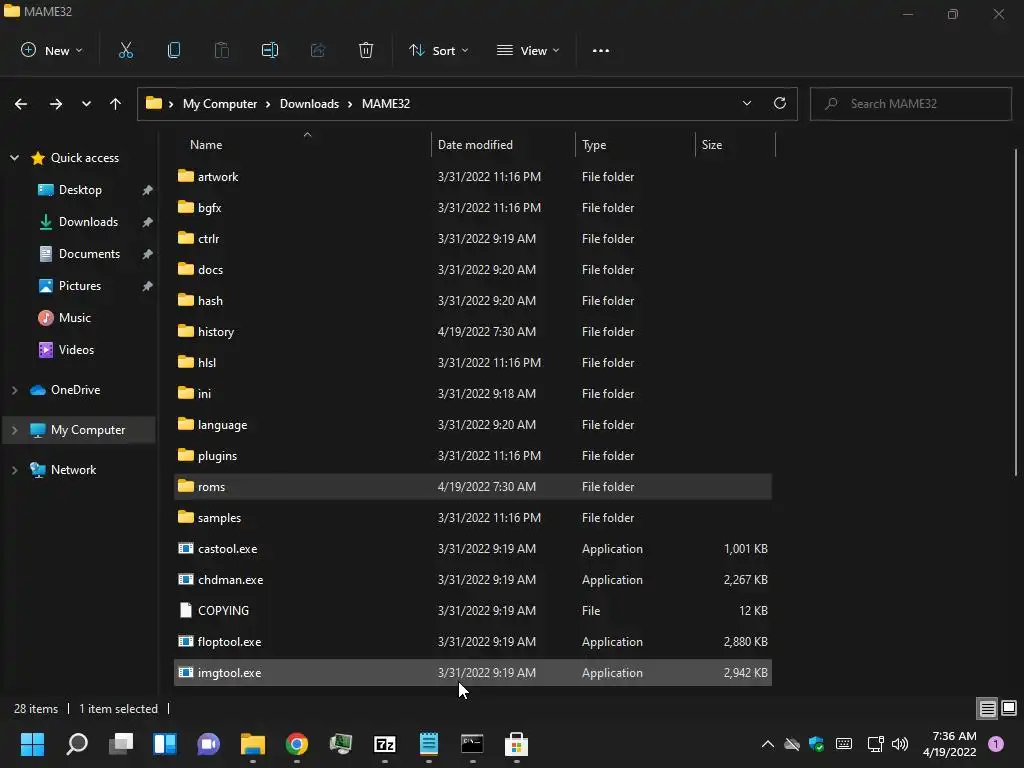Click the Share icon in toolbar
Screen dimensions: 1024x768
pos(318,50)
